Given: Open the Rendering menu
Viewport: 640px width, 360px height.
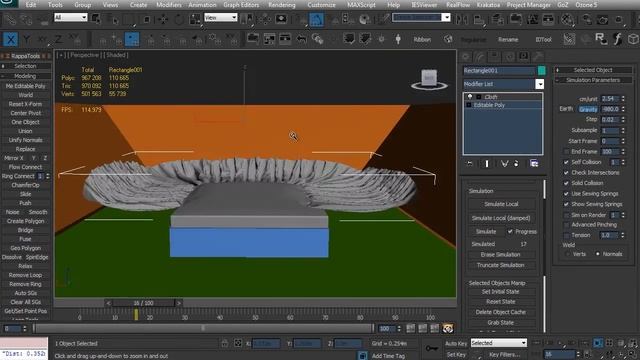Looking at the screenshot, I should (x=282, y=5).
